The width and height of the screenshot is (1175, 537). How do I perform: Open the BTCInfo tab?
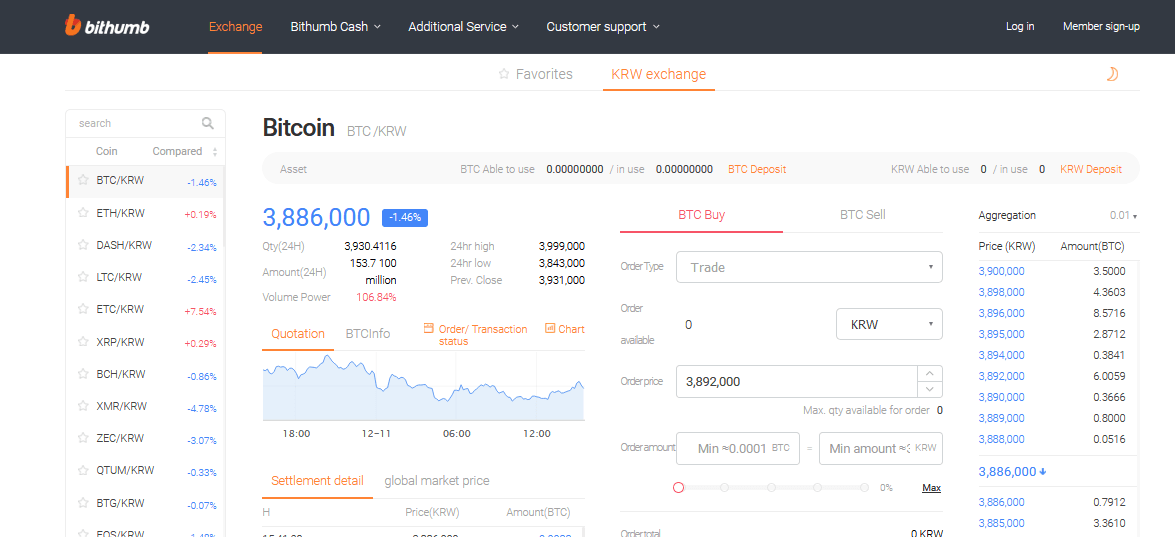point(368,334)
